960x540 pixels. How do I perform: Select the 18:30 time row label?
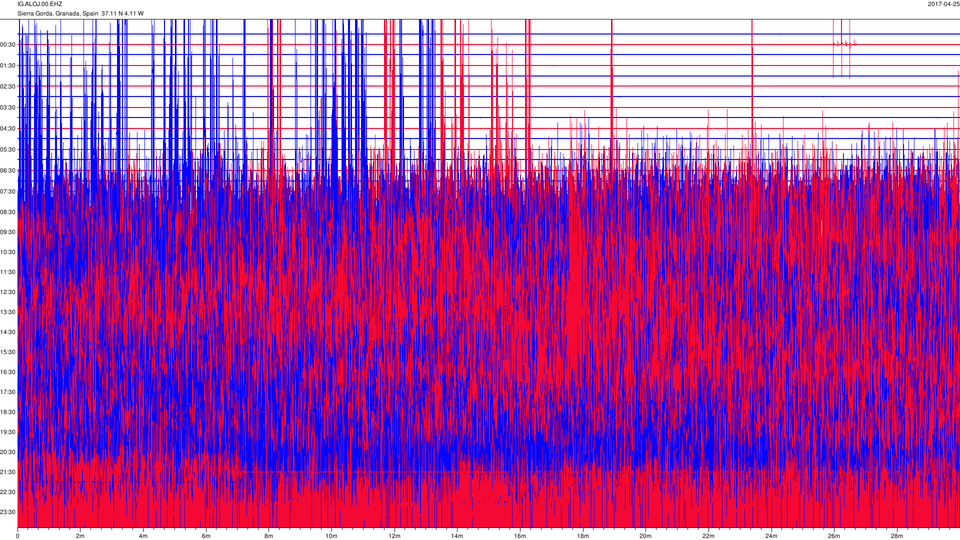(8, 412)
